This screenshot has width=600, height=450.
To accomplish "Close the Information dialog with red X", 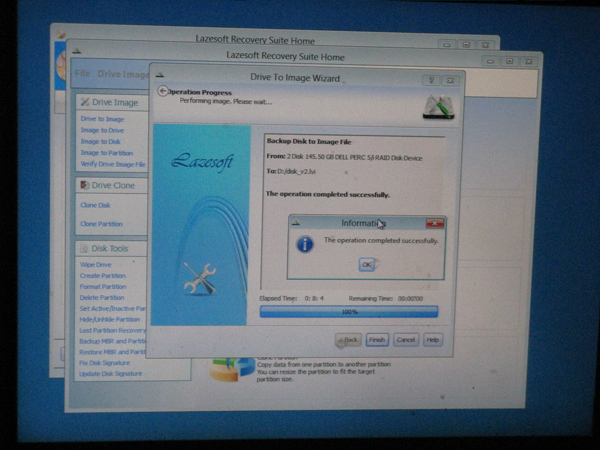I will [x=435, y=223].
